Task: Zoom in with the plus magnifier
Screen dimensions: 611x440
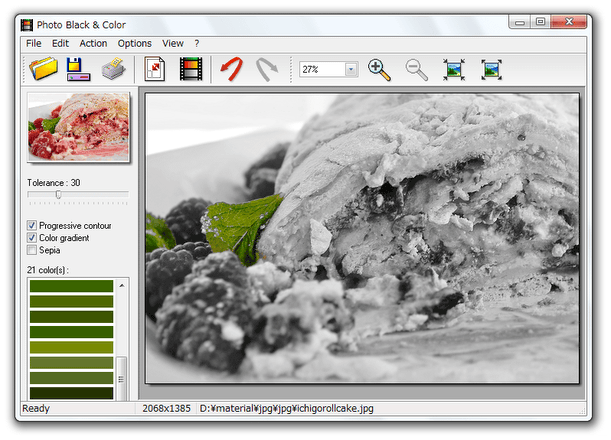Action: pos(379,70)
